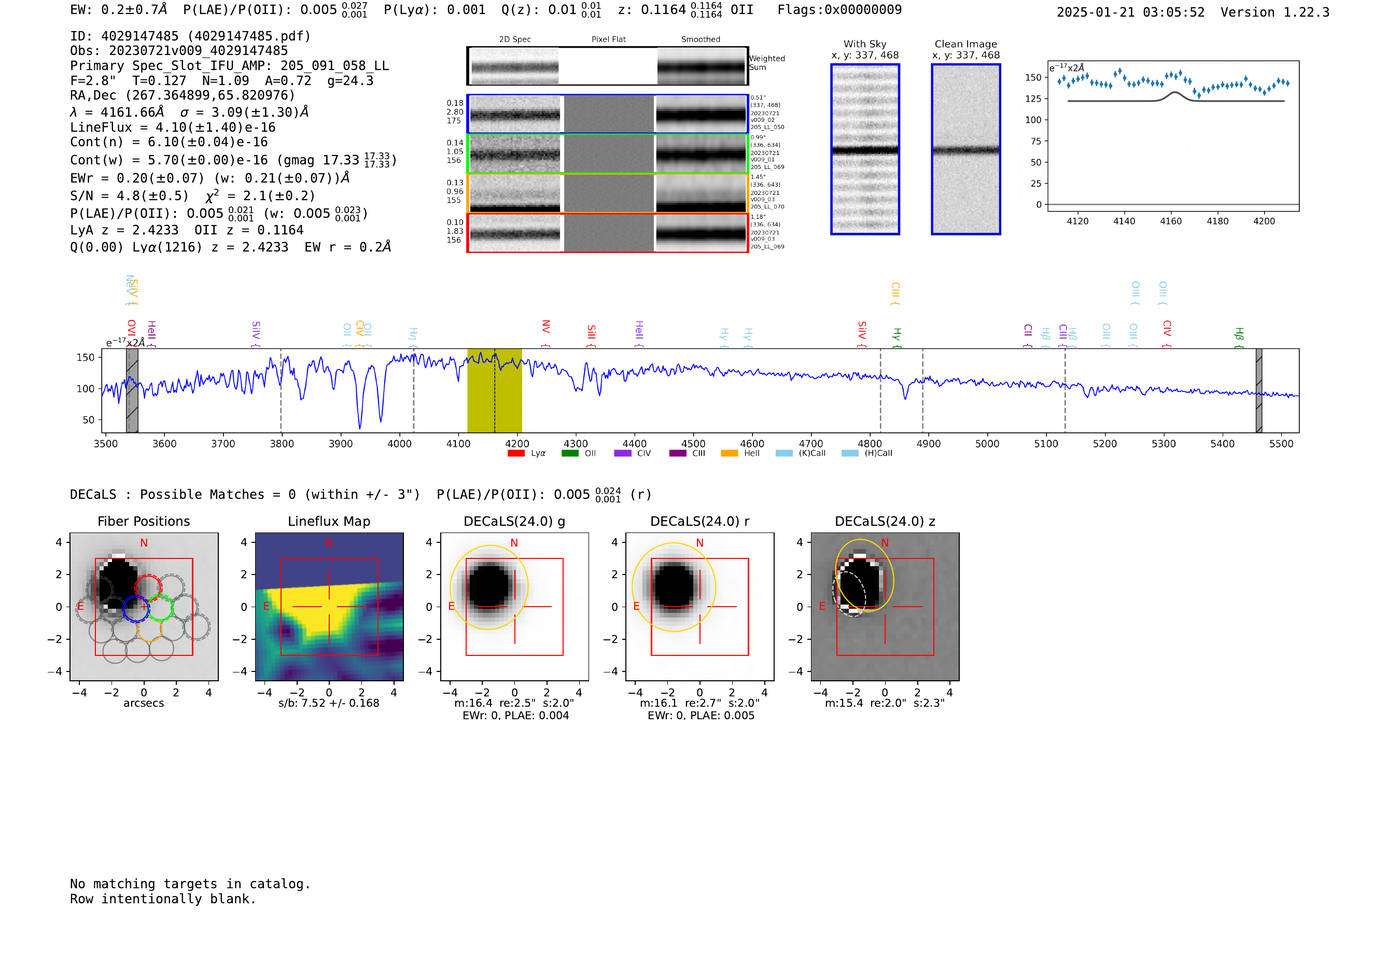Click the zoomed emission line plot
Viewport: 1400px width, 953px height.
(x=1174, y=135)
